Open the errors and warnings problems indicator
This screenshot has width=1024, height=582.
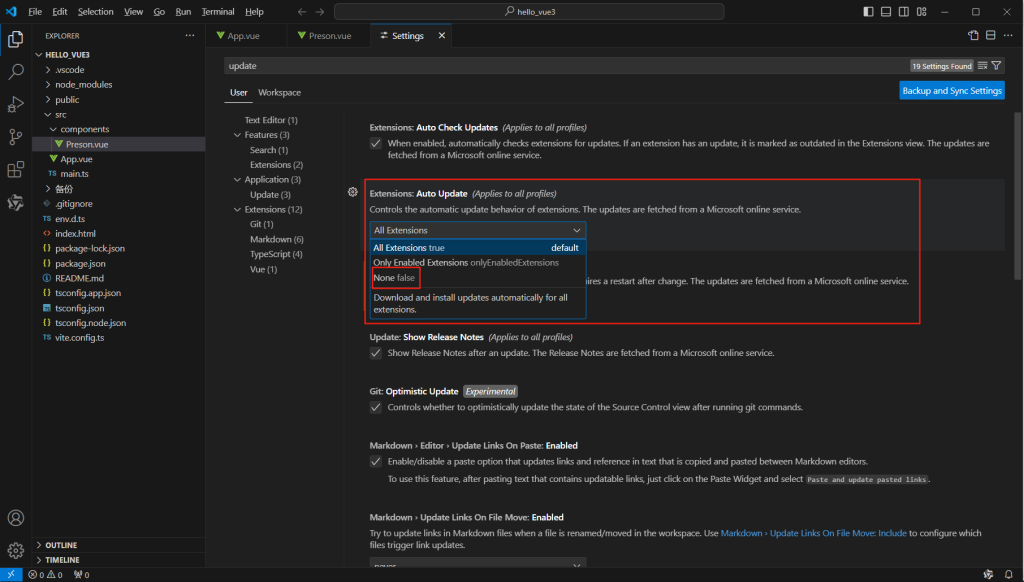point(46,575)
